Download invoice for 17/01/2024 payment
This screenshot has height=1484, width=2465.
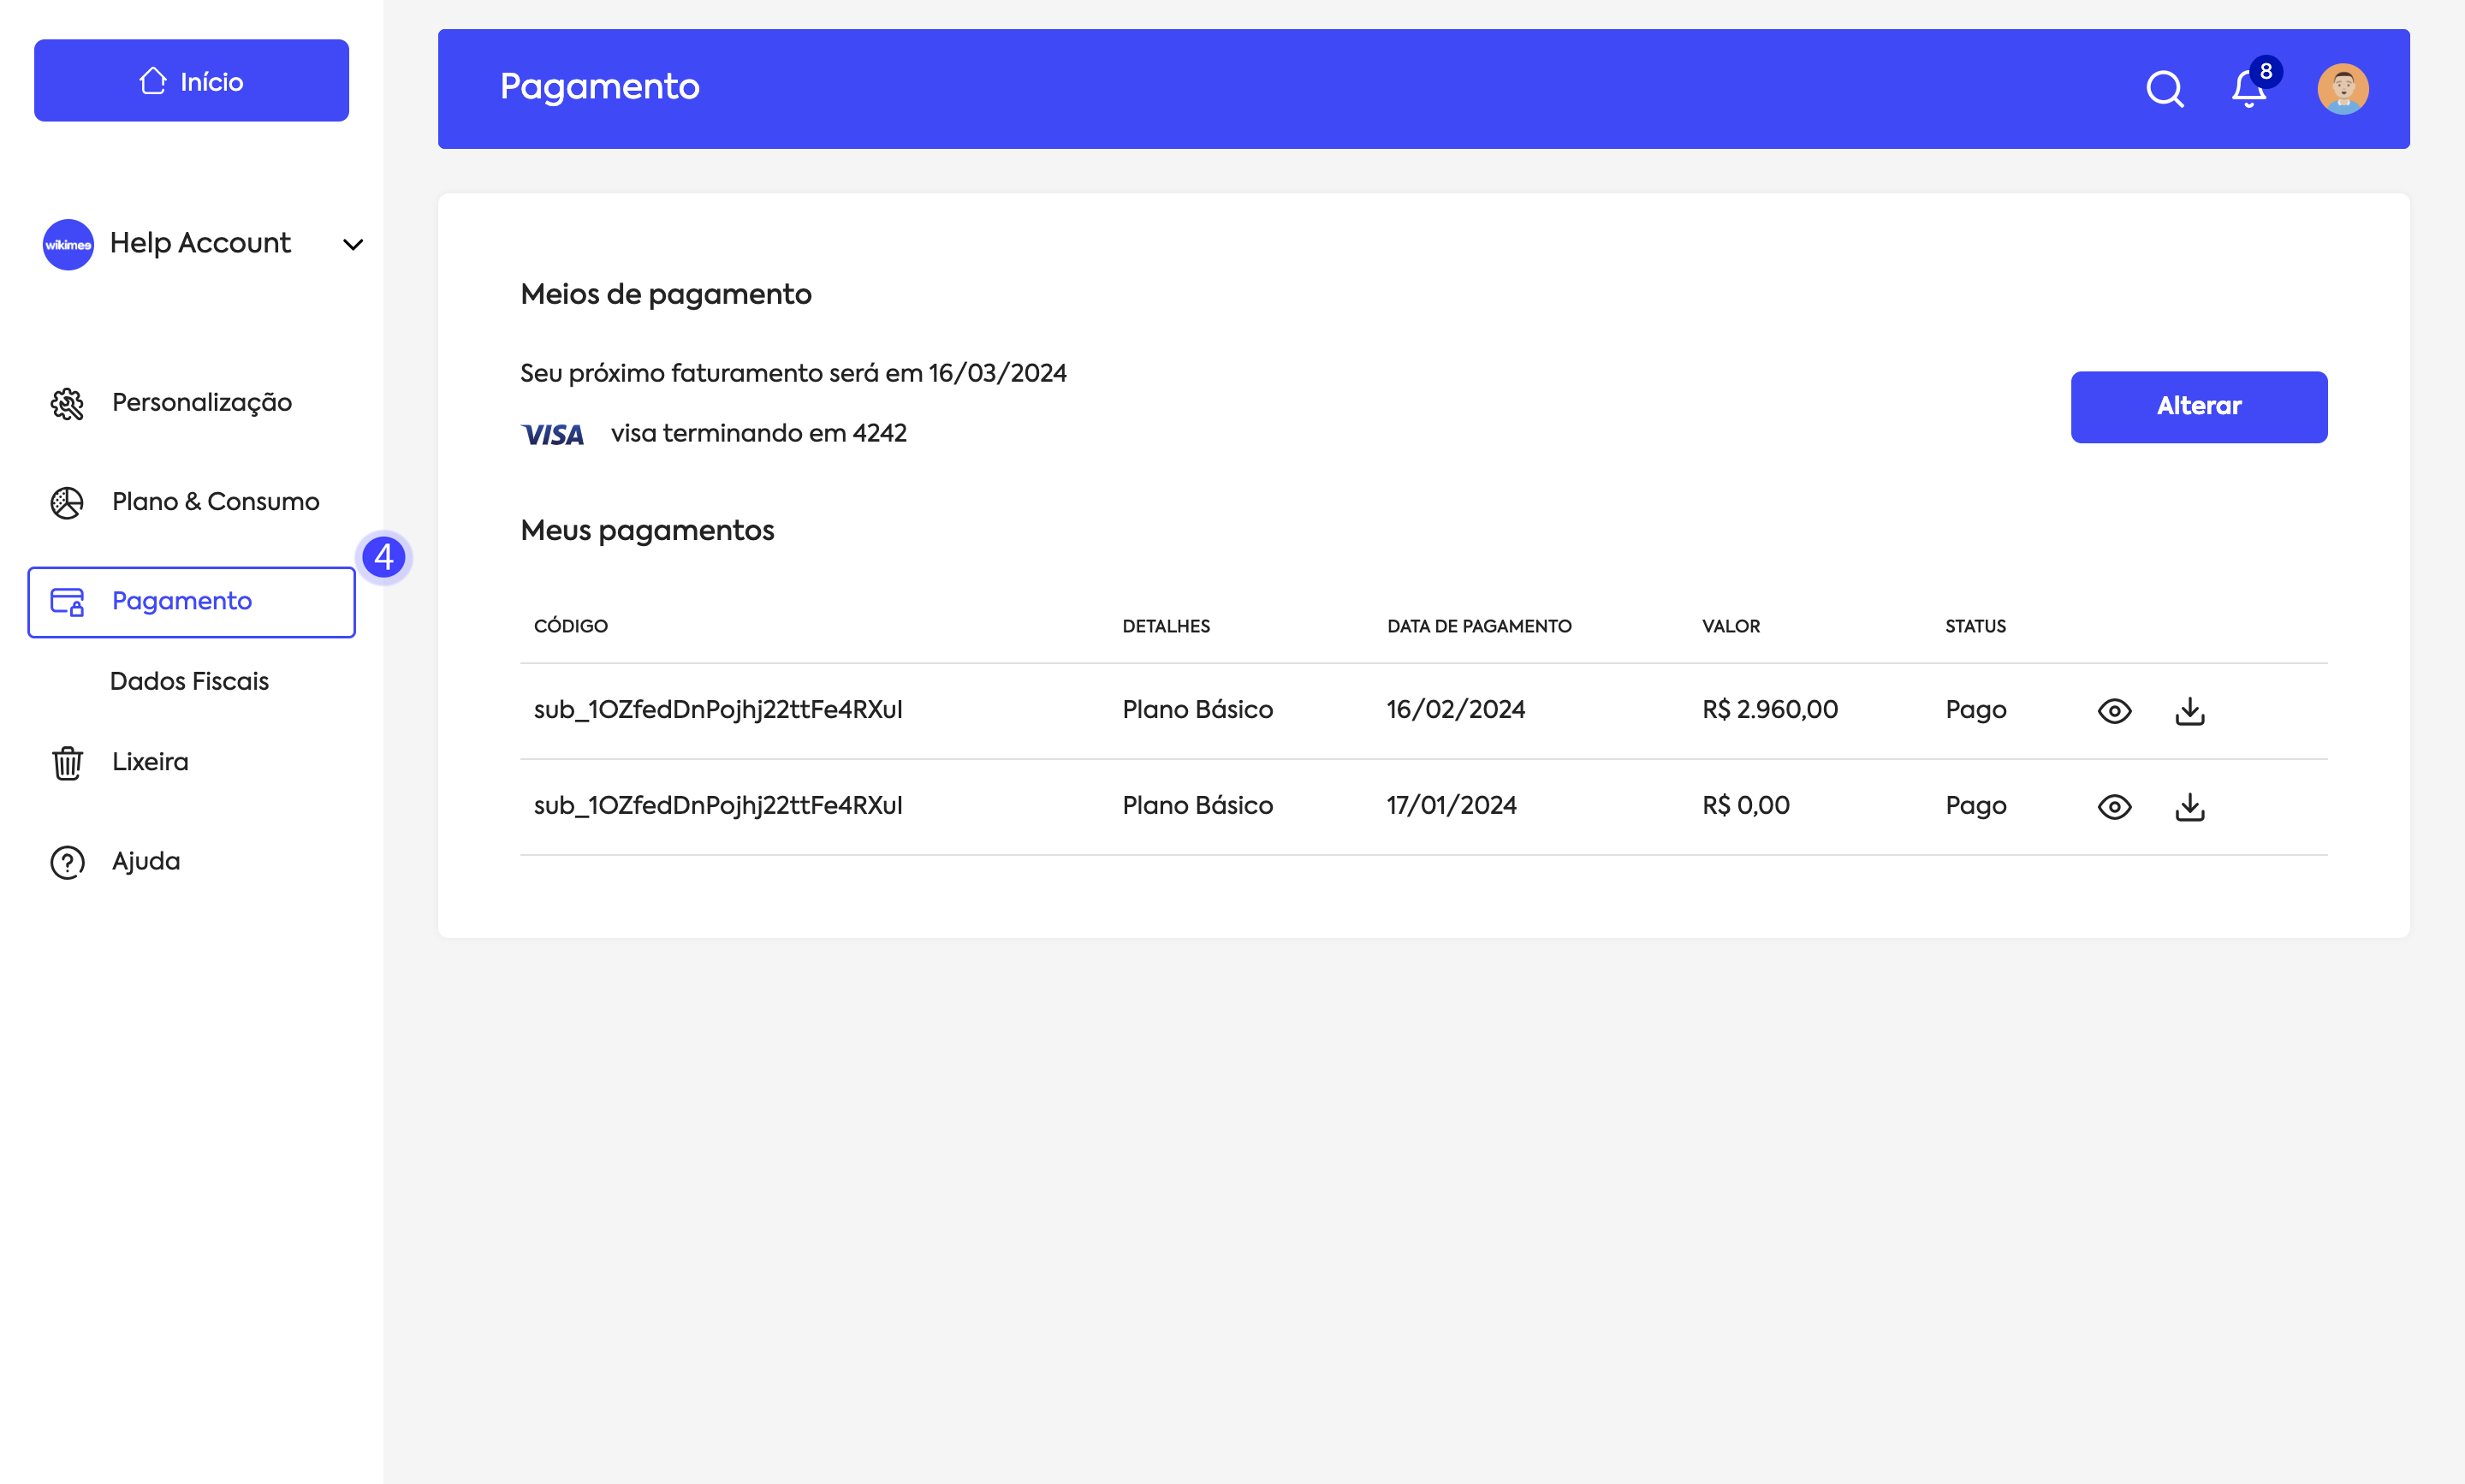pos(2189,806)
